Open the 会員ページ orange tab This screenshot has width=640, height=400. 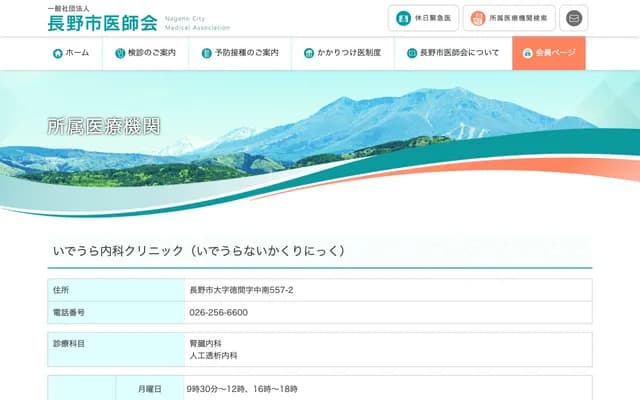549,53
